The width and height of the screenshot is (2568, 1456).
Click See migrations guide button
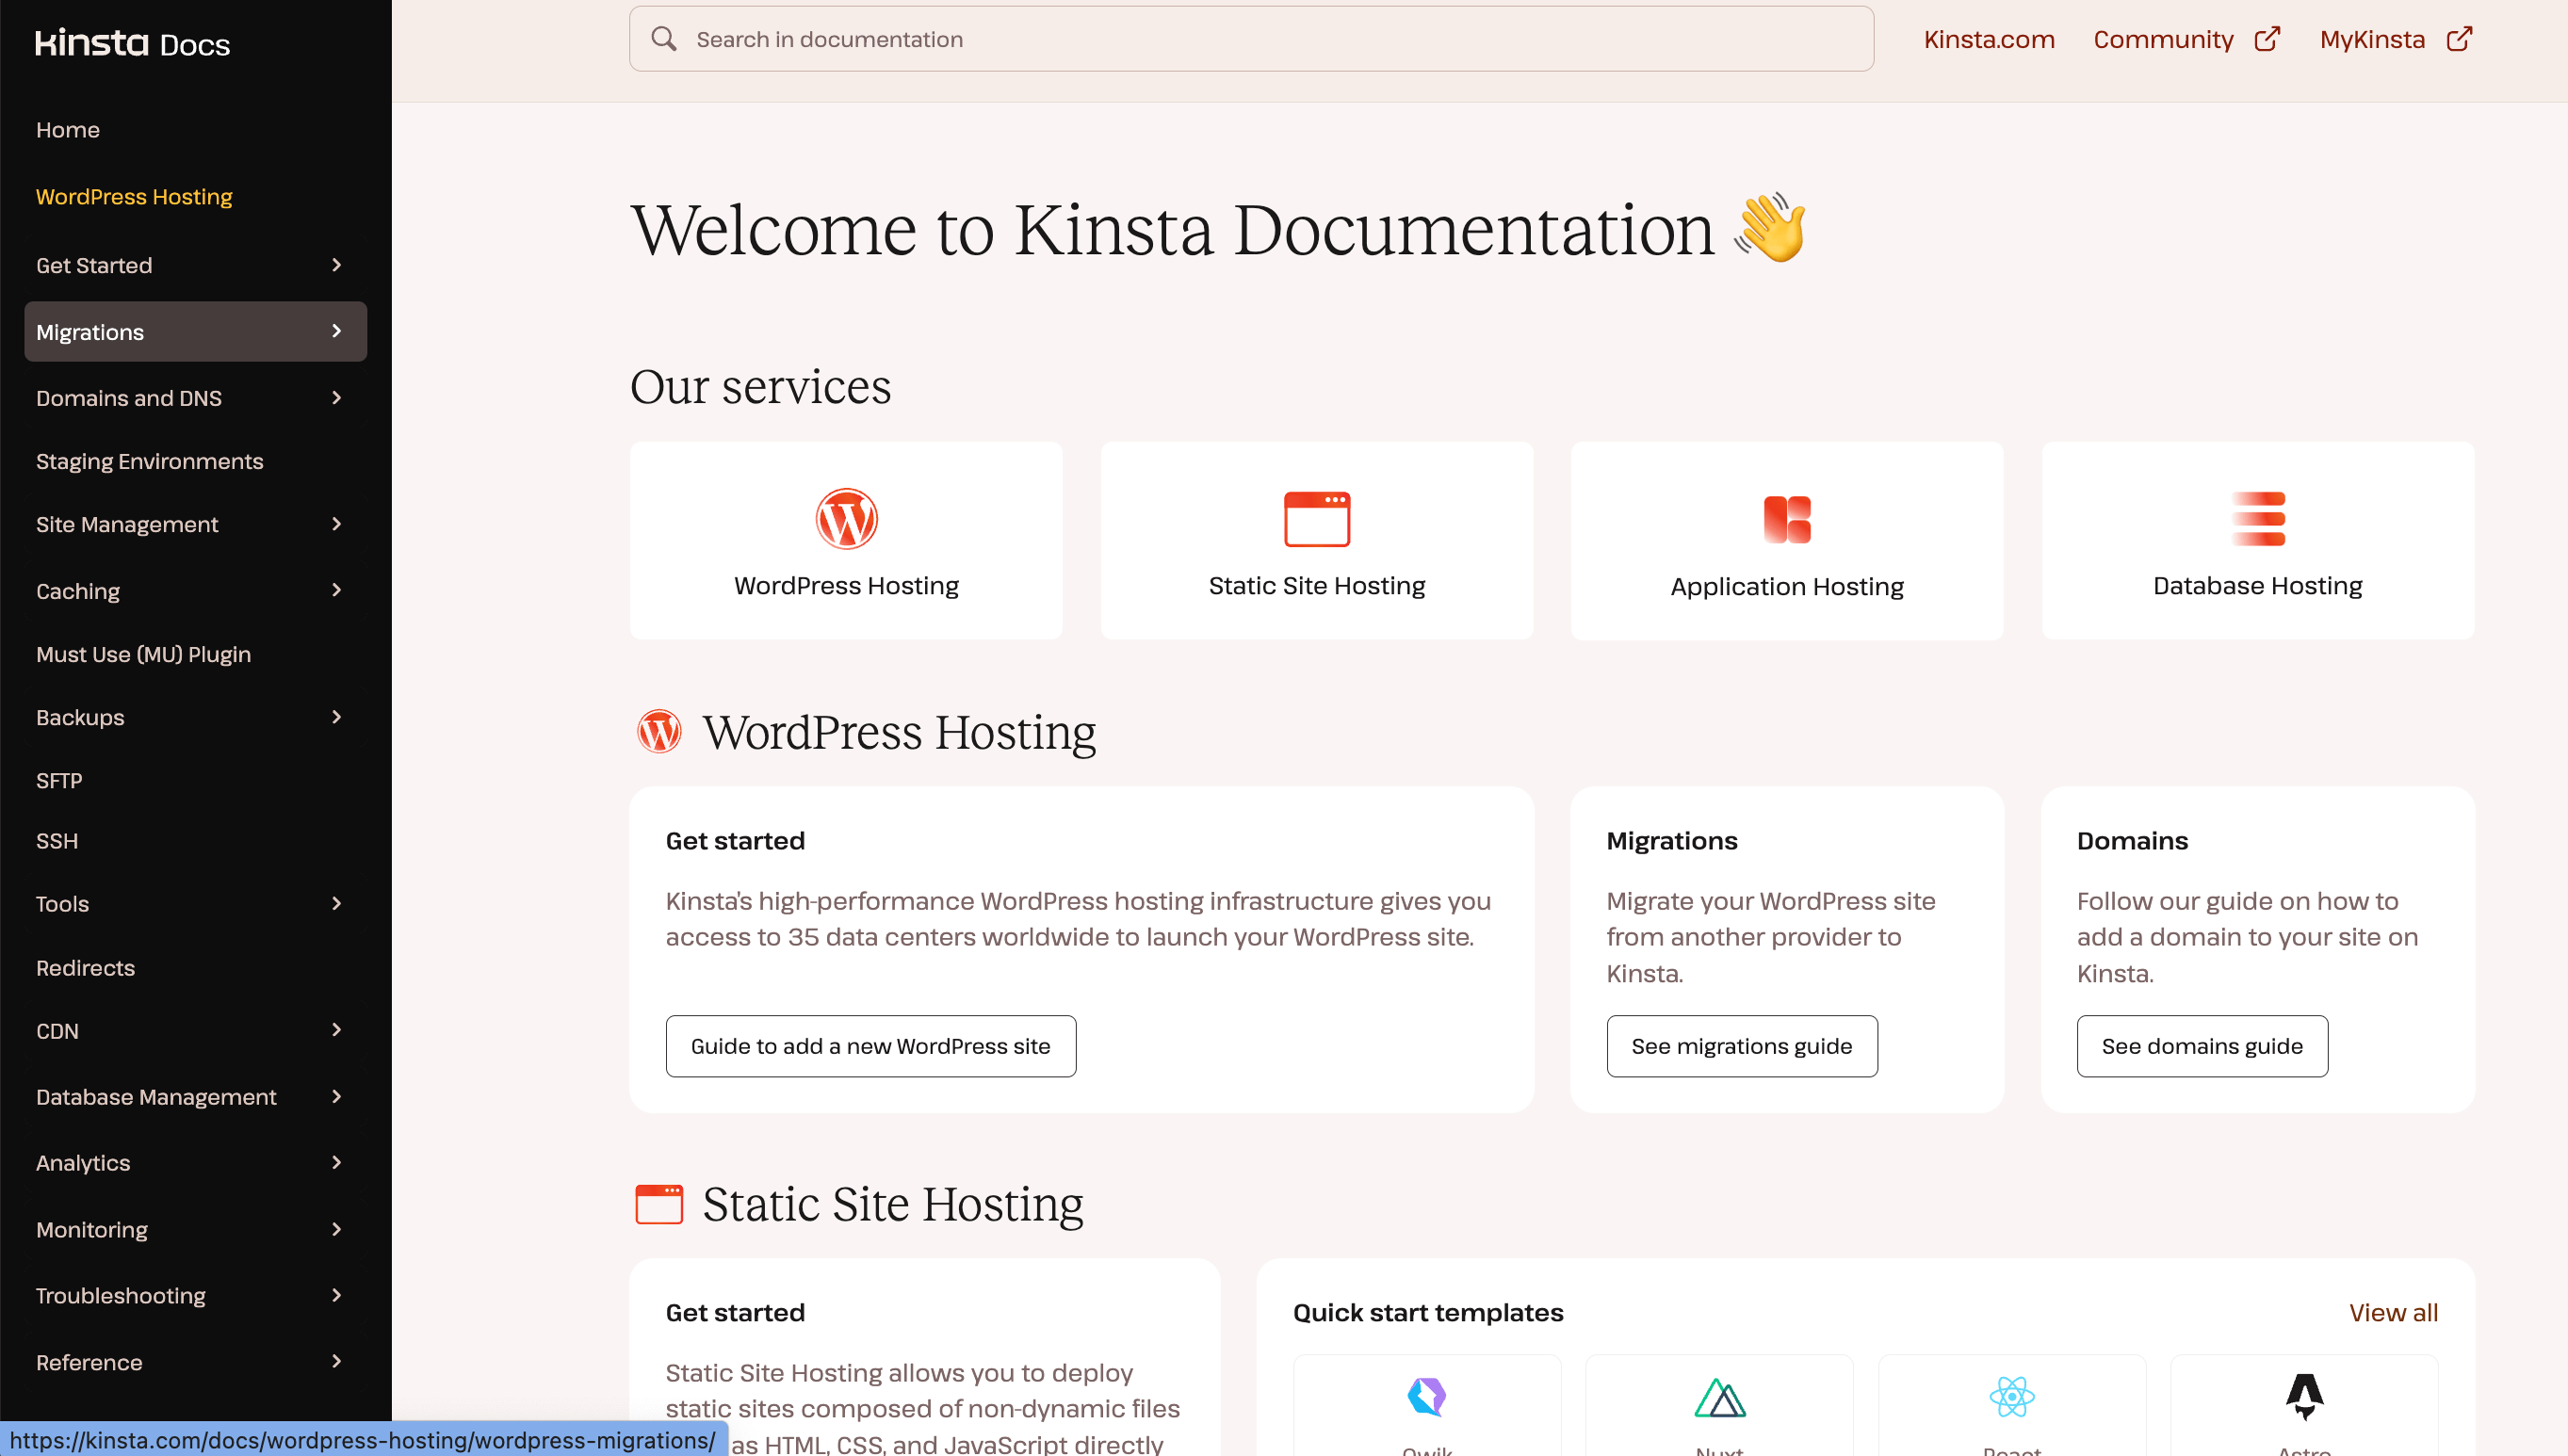[x=1741, y=1046]
